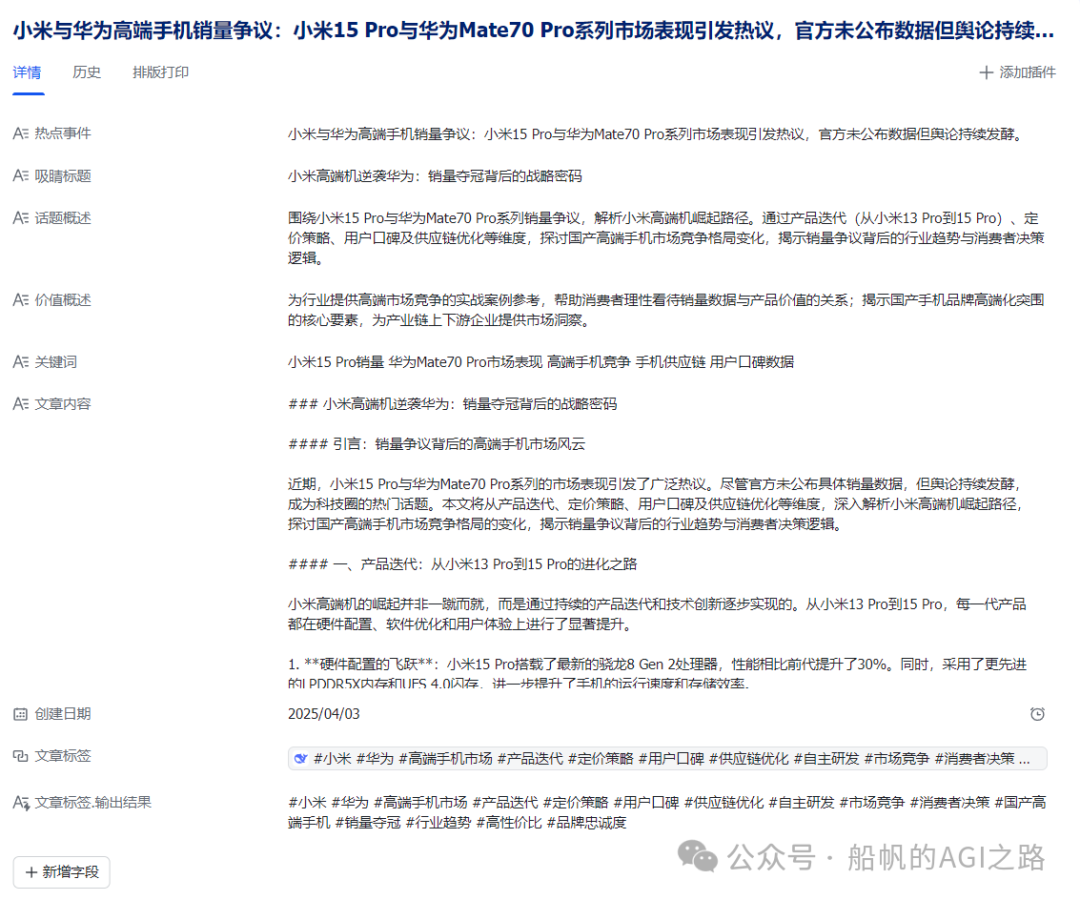Click the paragraph starting 小米高端机的崛起并非一蹴而就
Screen dimensions: 1080x900
657,614
